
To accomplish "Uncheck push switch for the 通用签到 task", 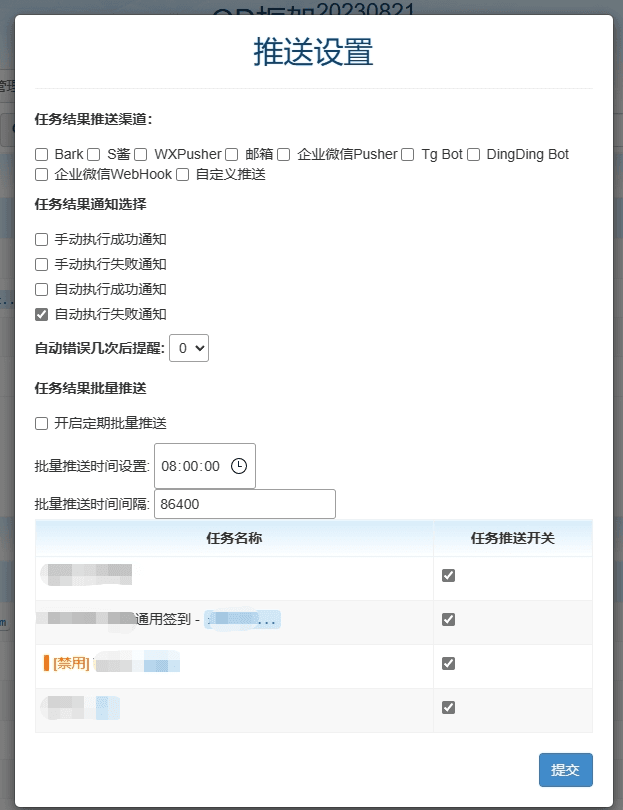I will click(448, 619).
